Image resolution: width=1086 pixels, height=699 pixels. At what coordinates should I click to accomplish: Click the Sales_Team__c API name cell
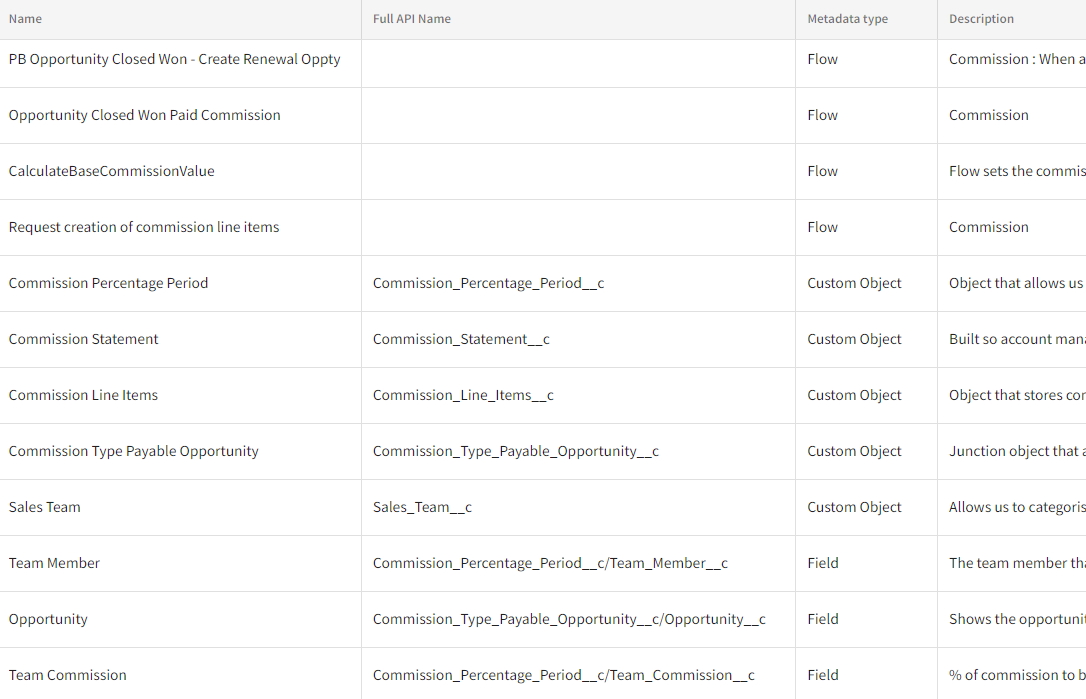click(422, 507)
